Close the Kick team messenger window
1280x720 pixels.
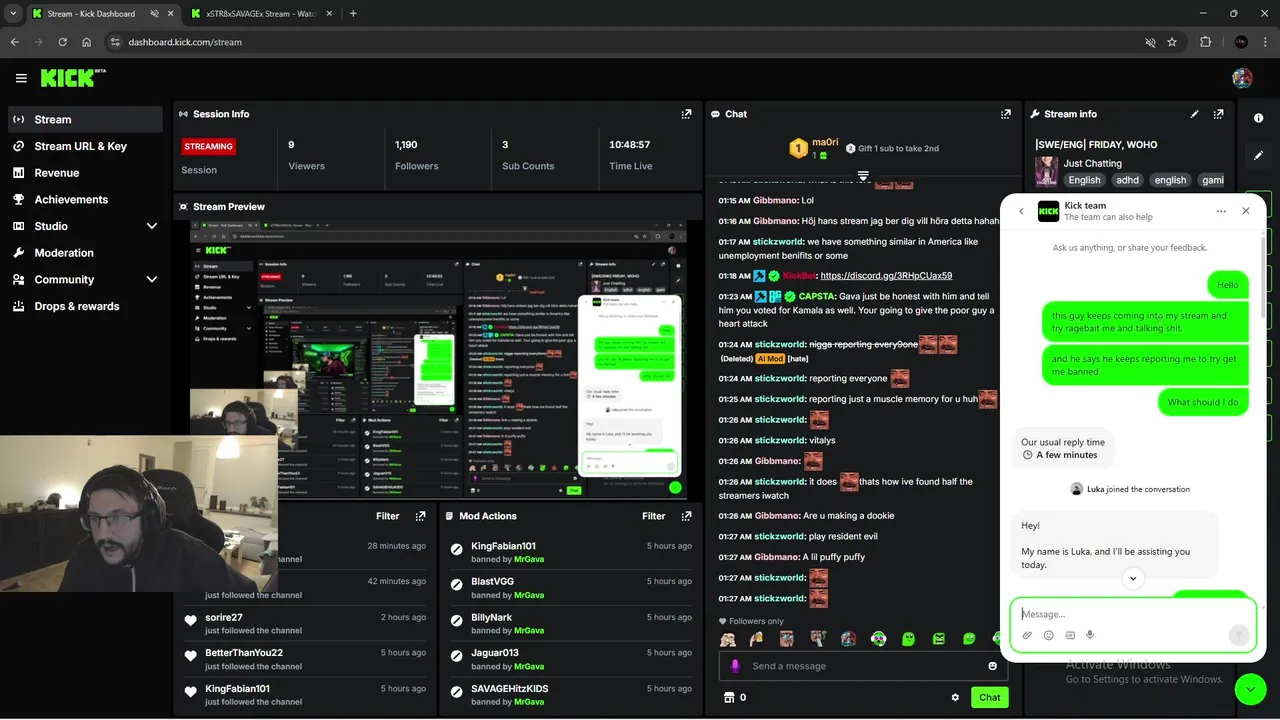[1246, 211]
